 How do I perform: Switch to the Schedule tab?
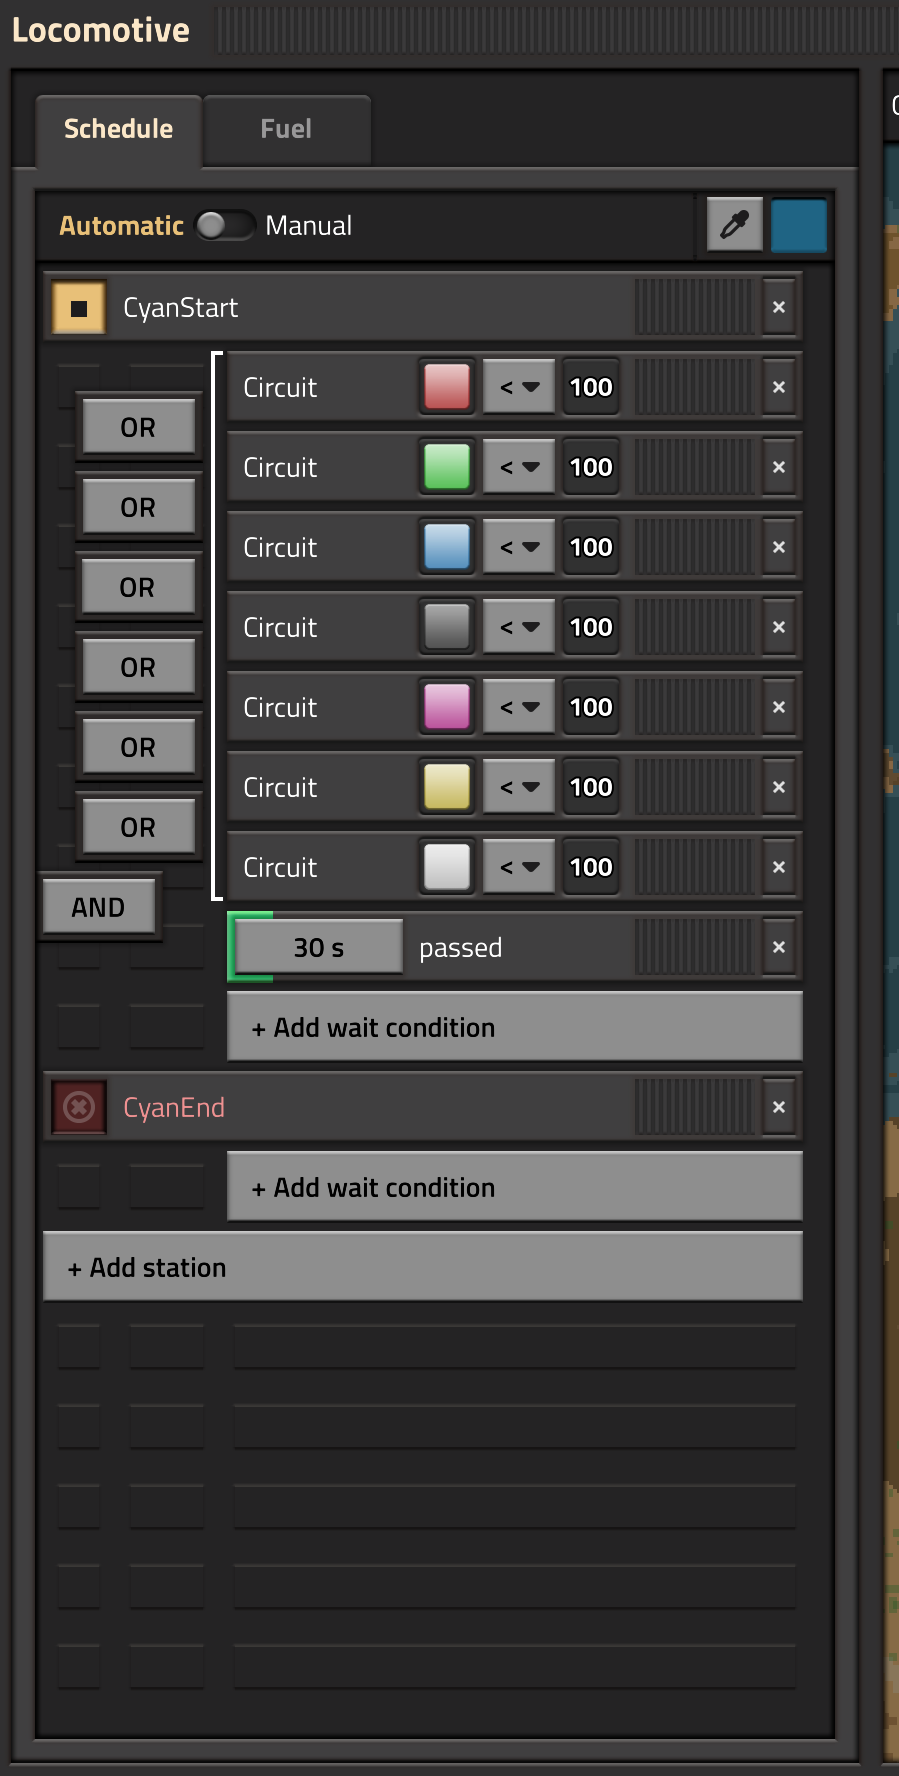coord(118,129)
